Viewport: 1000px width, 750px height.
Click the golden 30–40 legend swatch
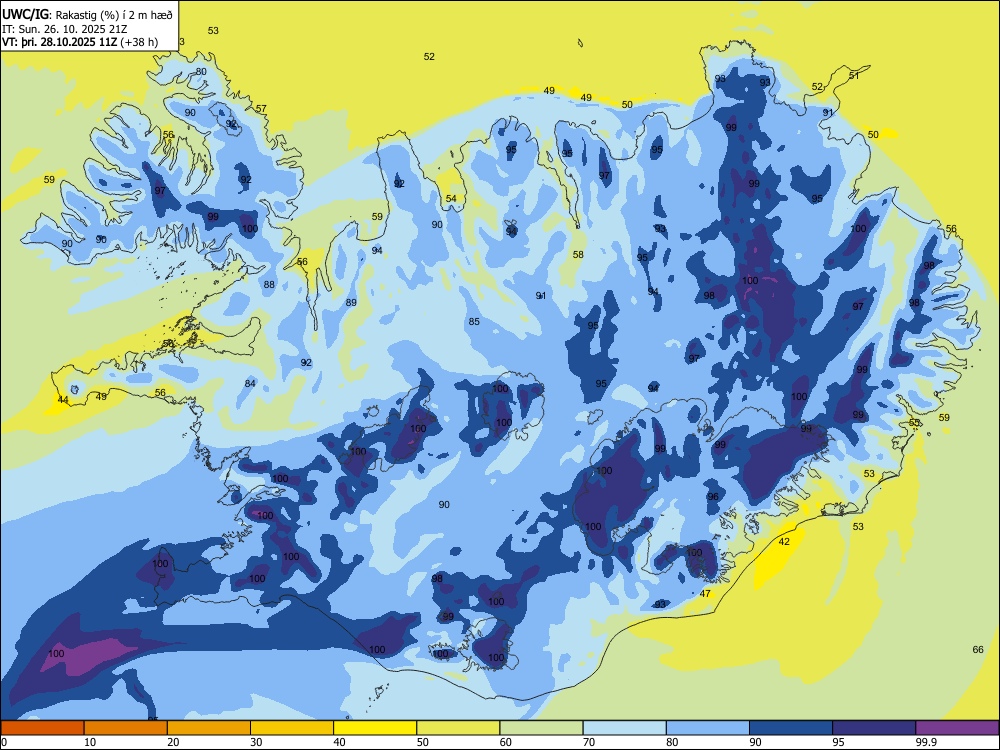pyautogui.click(x=292, y=728)
